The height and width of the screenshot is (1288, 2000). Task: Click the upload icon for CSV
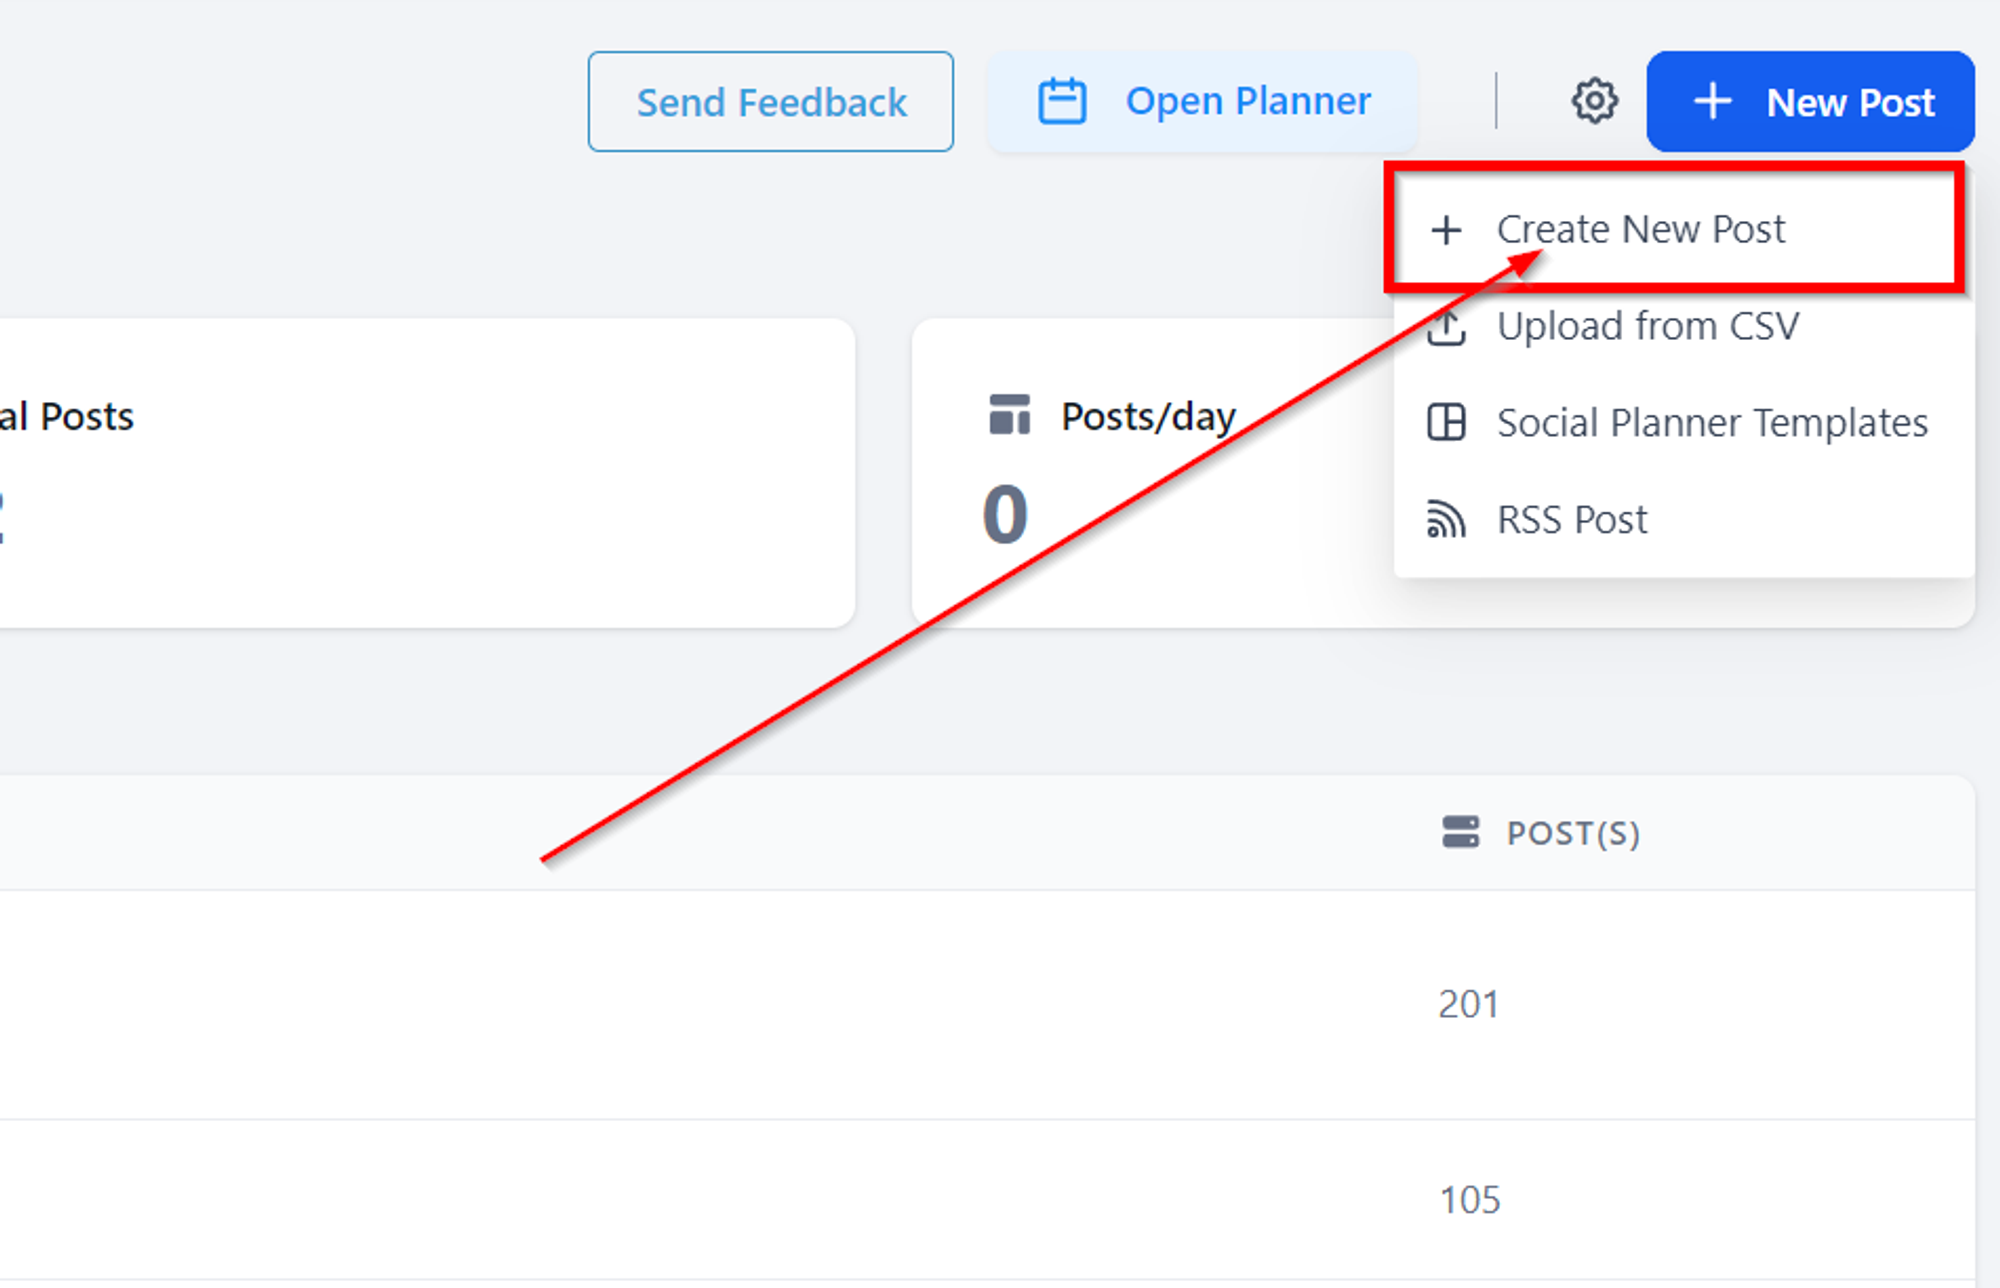pyautogui.click(x=1446, y=327)
